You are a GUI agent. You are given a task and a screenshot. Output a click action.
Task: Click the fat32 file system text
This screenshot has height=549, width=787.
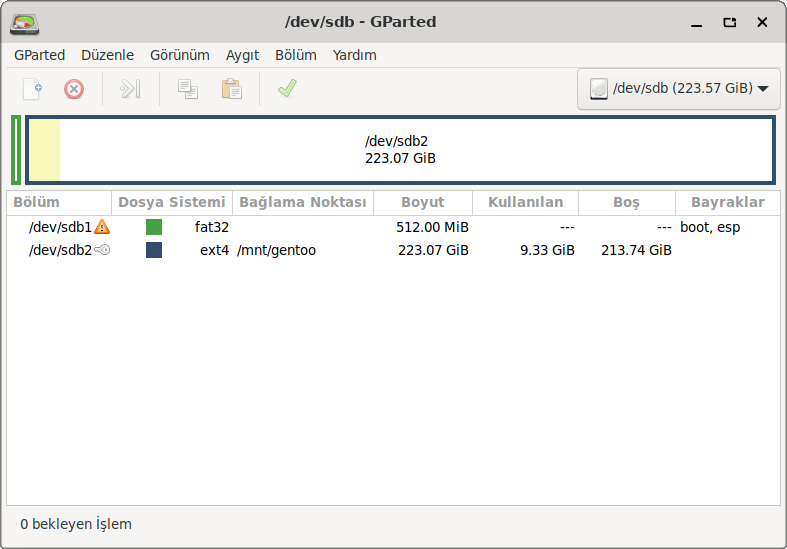point(211,227)
